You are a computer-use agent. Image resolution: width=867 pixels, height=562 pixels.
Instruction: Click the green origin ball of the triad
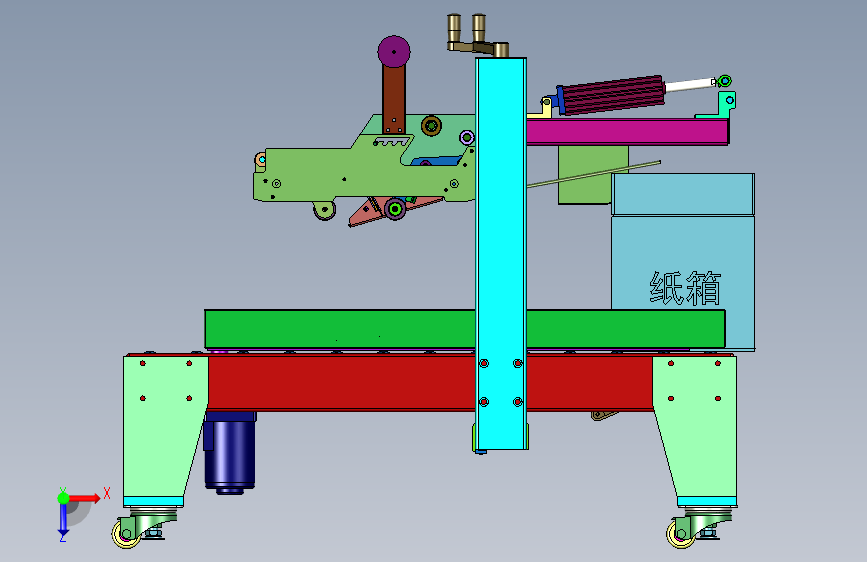[63, 498]
